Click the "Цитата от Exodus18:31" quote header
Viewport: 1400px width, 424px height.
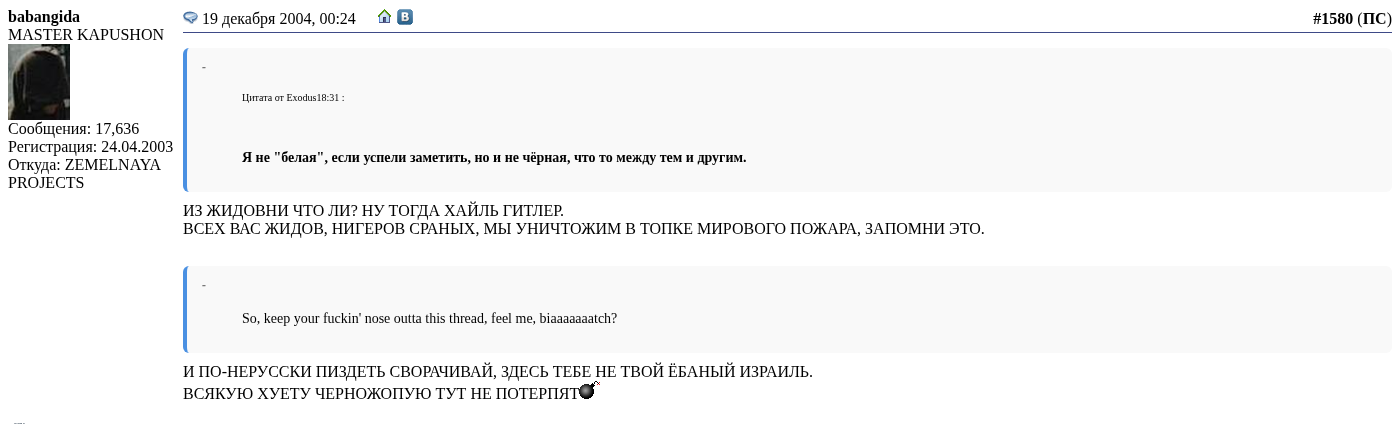[292, 98]
